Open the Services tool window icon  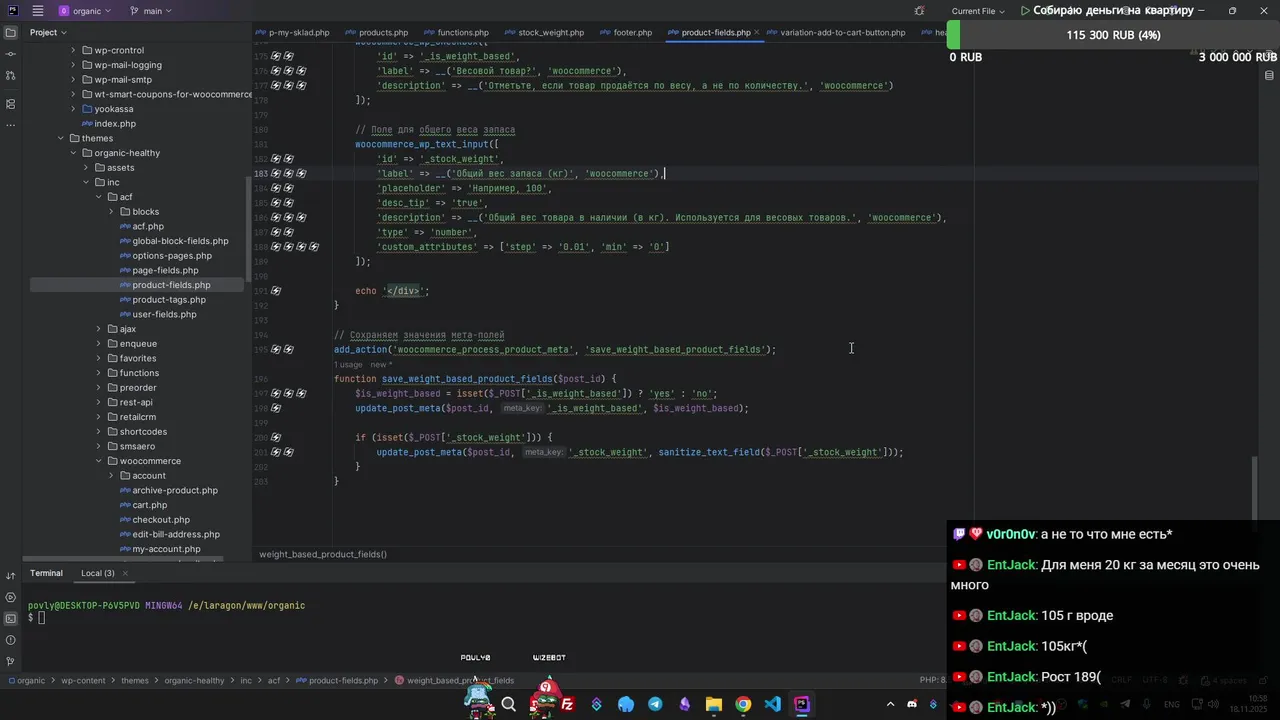(x=10, y=597)
